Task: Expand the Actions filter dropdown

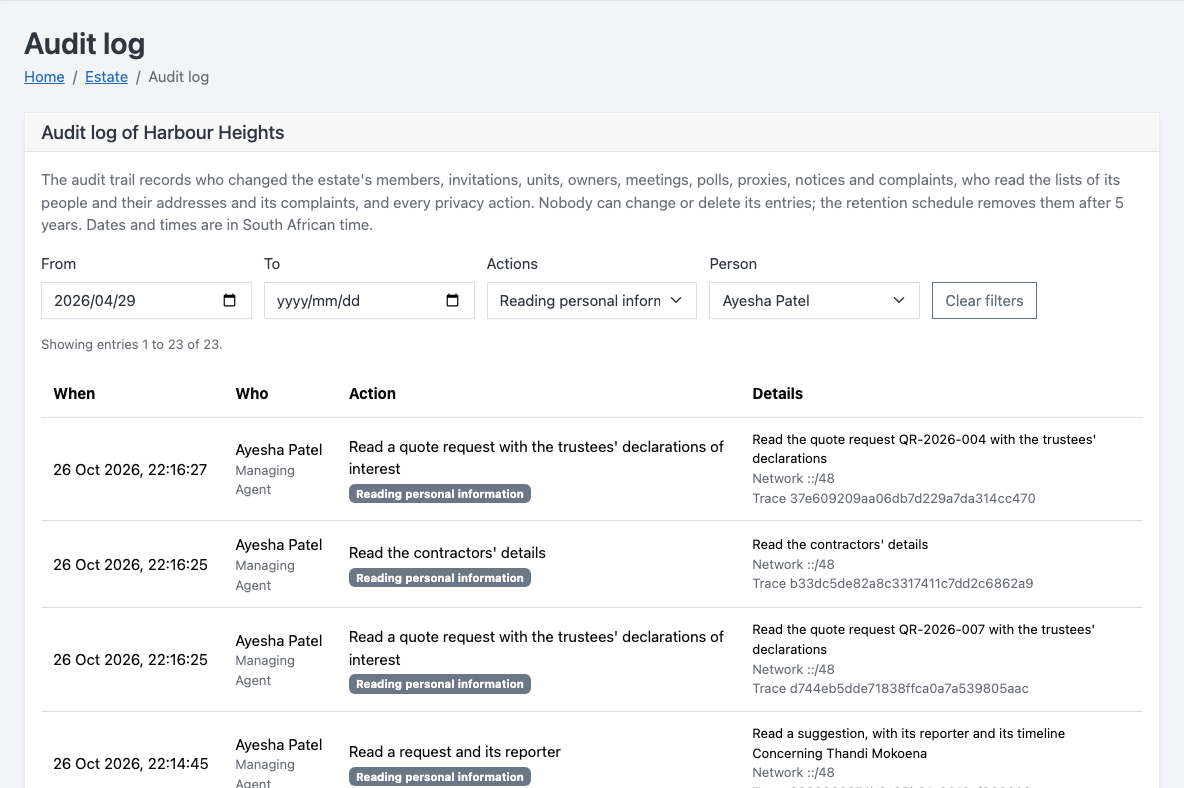Action: [591, 300]
